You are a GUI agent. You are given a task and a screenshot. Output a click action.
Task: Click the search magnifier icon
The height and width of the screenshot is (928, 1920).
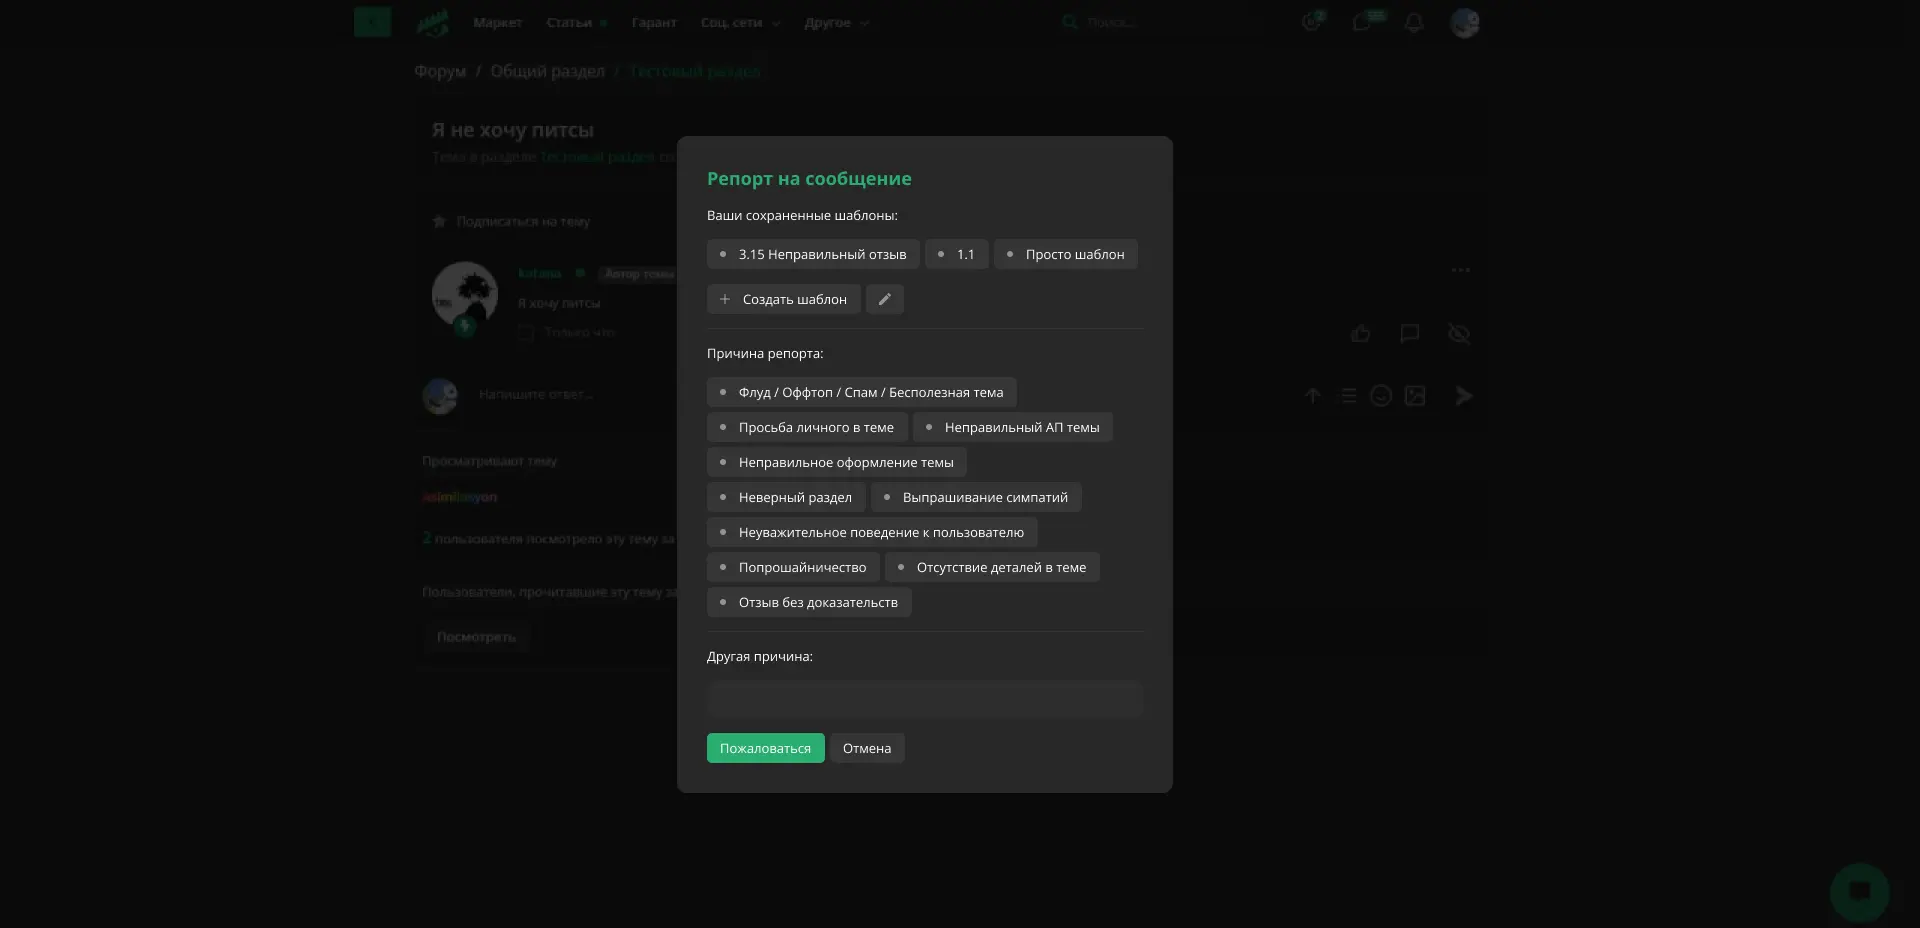click(1069, 22)
